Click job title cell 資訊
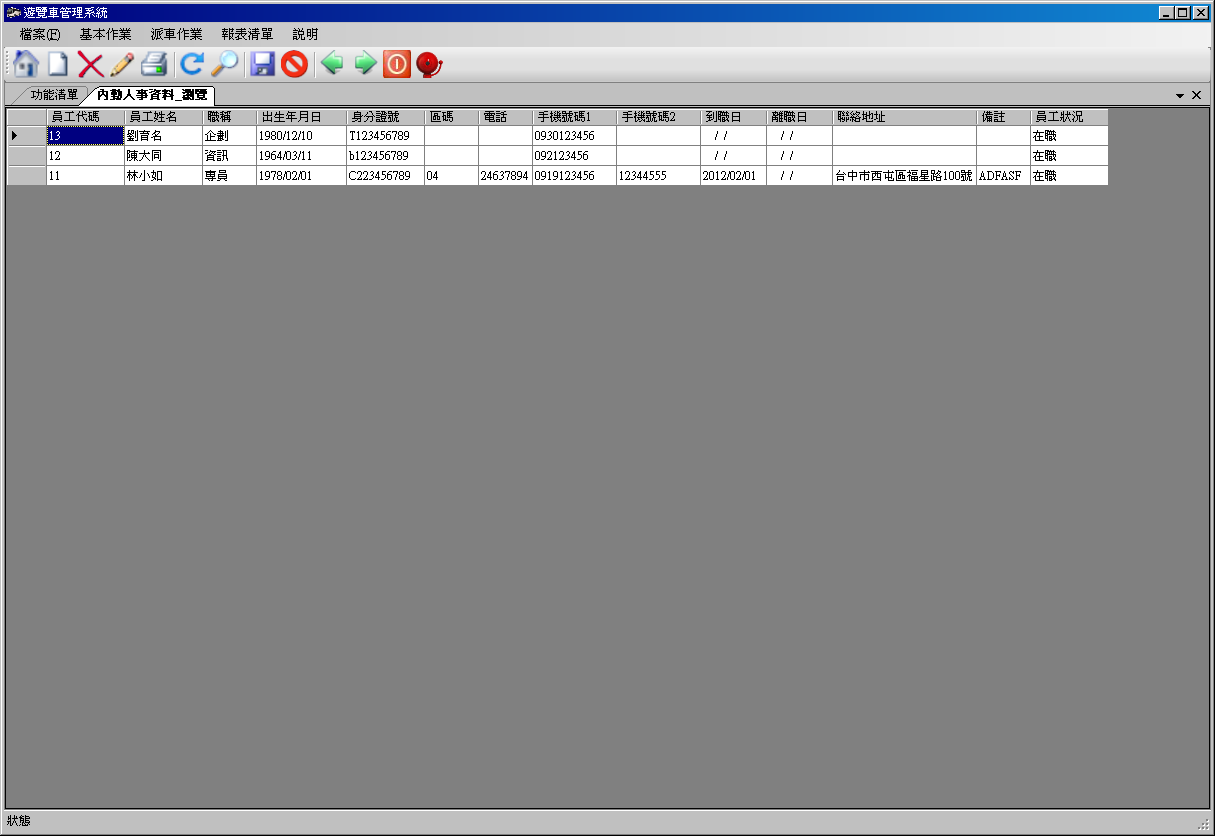This screenshot has height=836, width=1215. (229, 155)
